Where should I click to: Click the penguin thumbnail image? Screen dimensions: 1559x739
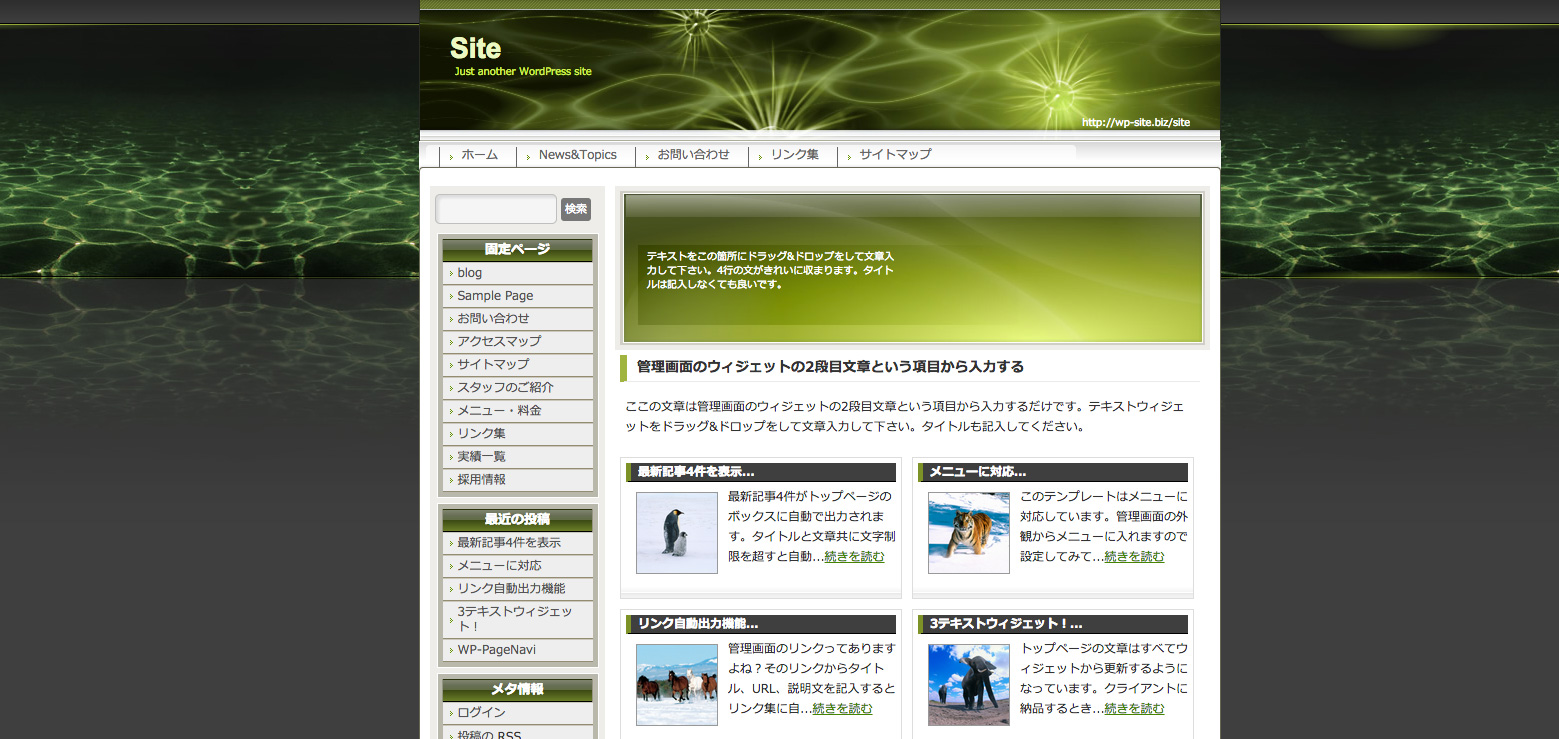pos(677,533)
